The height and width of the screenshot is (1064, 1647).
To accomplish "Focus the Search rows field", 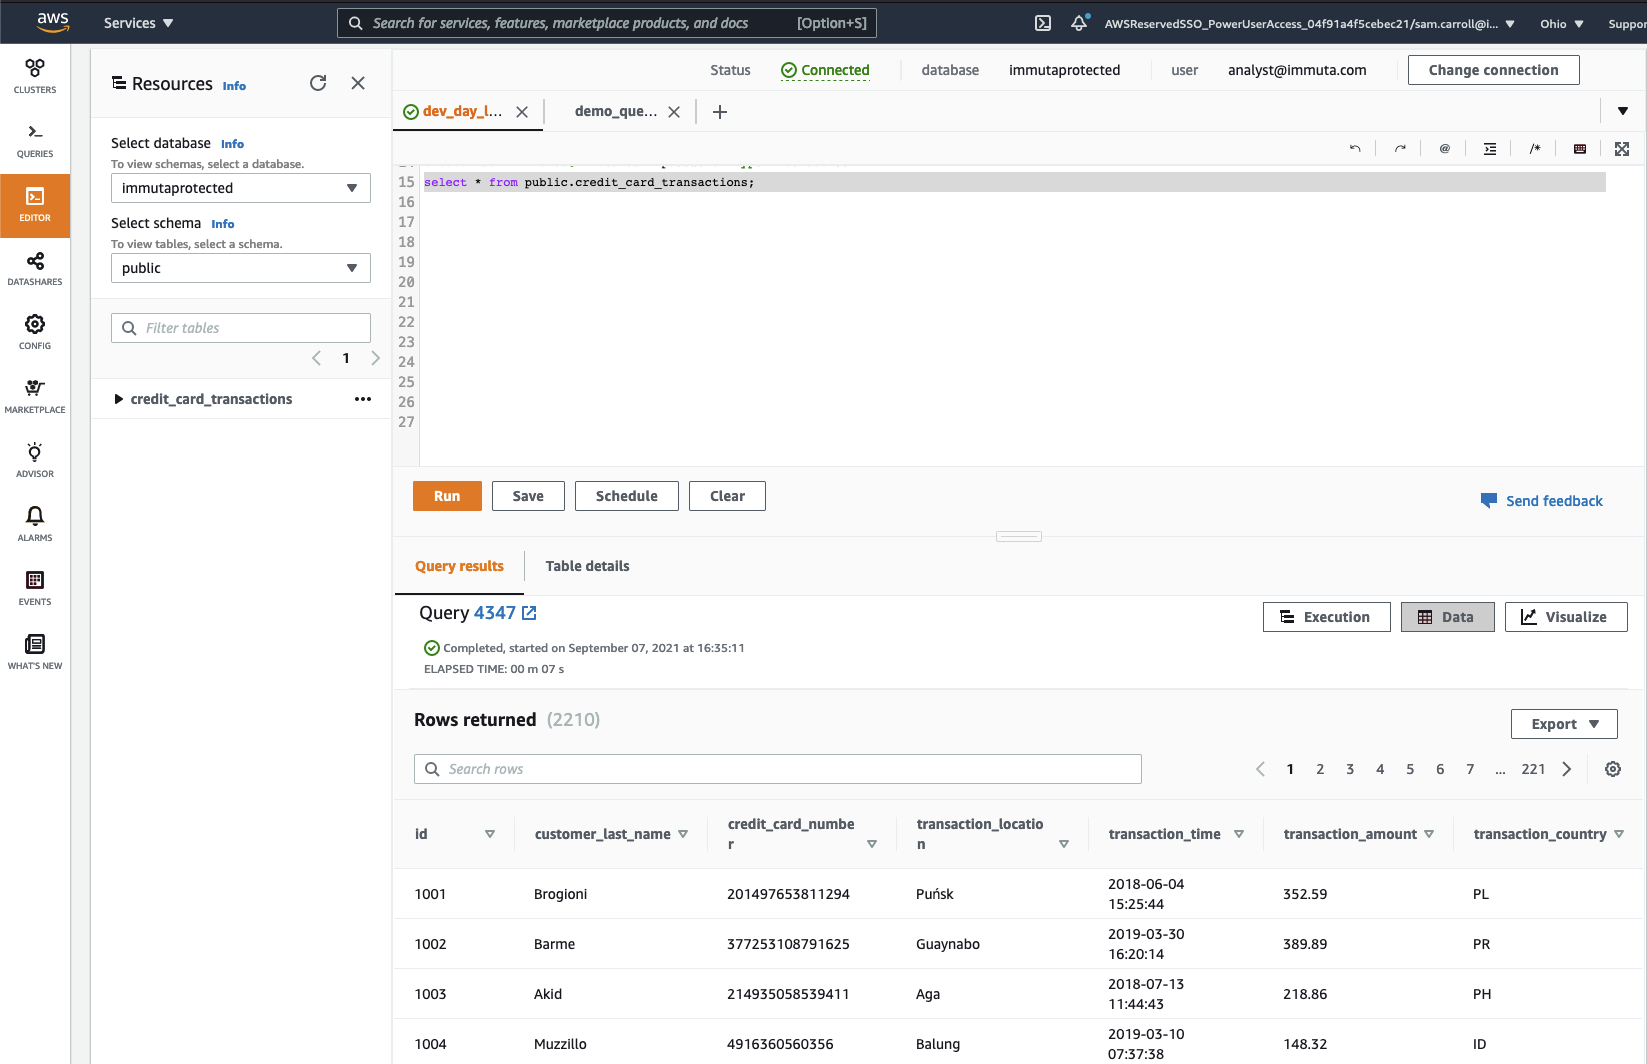I will point(777,769).
